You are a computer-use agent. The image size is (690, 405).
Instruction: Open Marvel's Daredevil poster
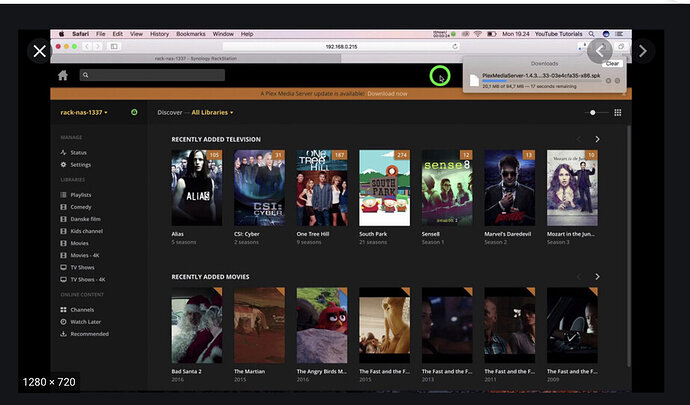point(510,188)
